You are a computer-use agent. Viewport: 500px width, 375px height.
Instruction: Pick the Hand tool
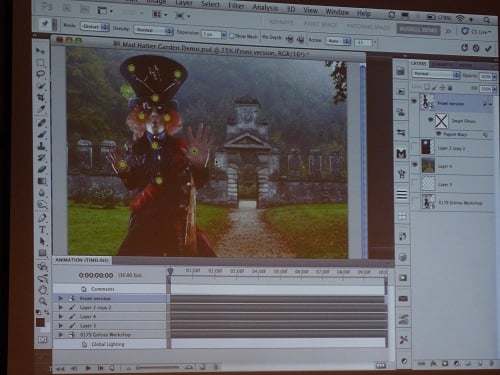click(43, 289)
